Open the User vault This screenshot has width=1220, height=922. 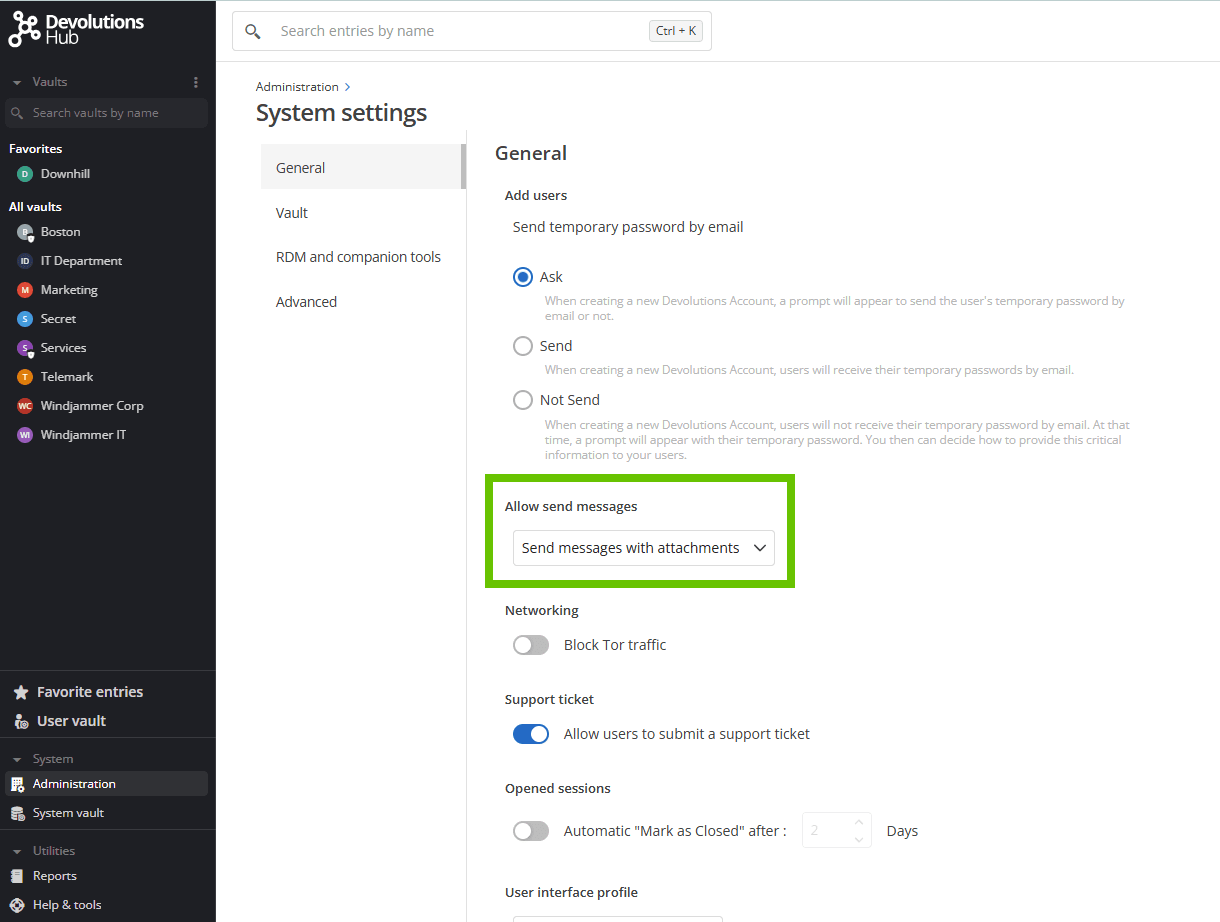point(70,721)
